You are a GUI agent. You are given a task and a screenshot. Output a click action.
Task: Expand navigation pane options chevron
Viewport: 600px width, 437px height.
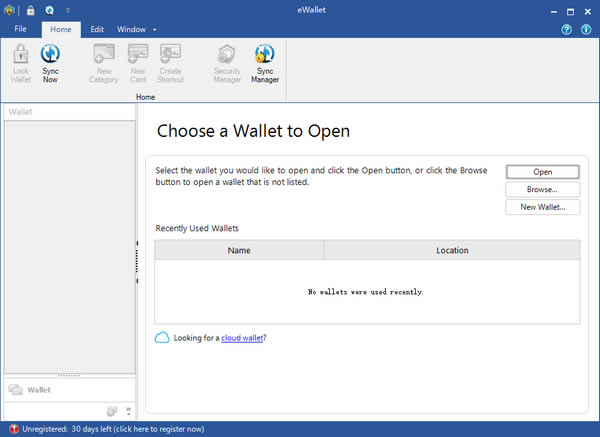128,410
